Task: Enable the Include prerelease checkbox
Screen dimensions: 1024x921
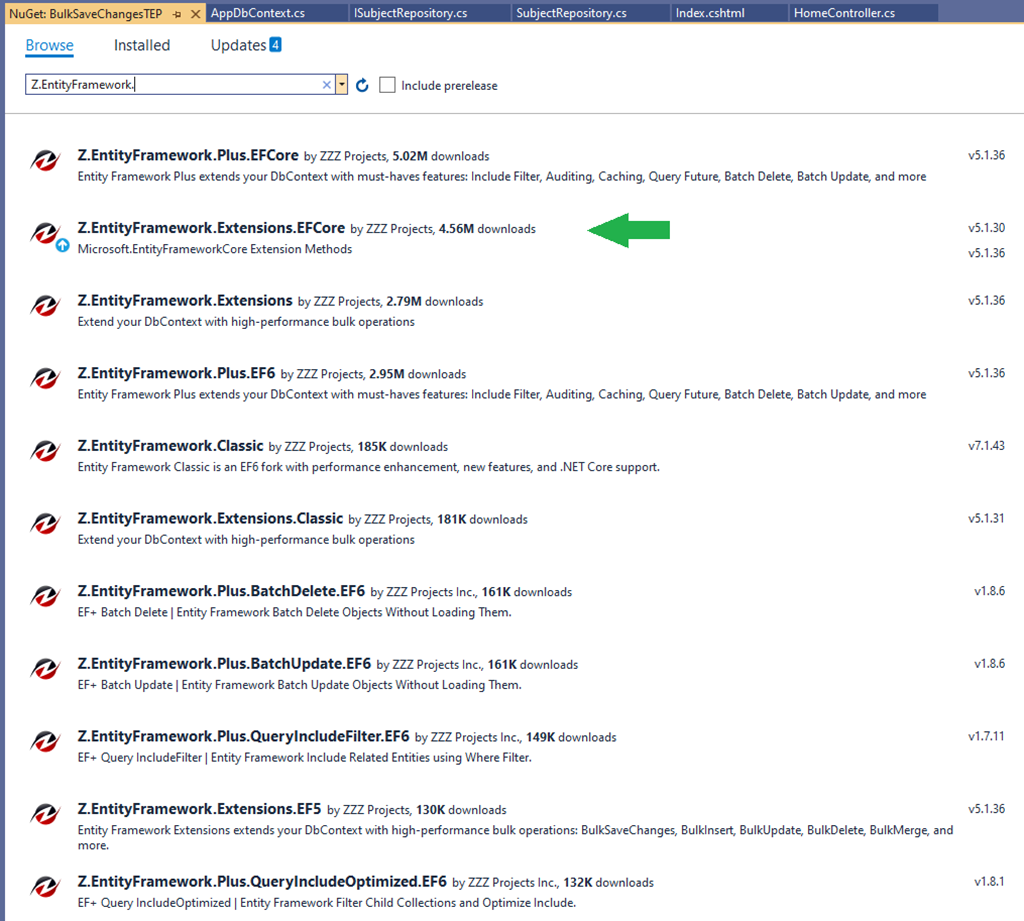Action: (388, 85)
